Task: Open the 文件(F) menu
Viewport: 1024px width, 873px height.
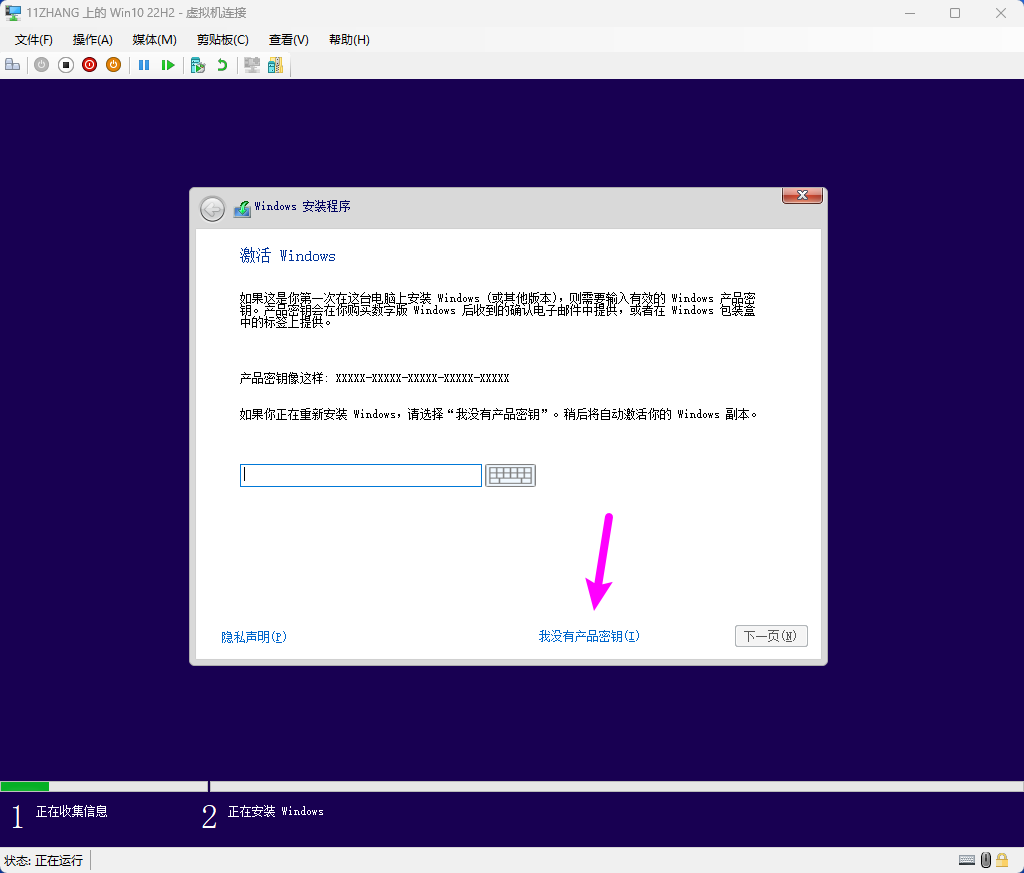Action: pyautogui.click(x=33, y=40)
